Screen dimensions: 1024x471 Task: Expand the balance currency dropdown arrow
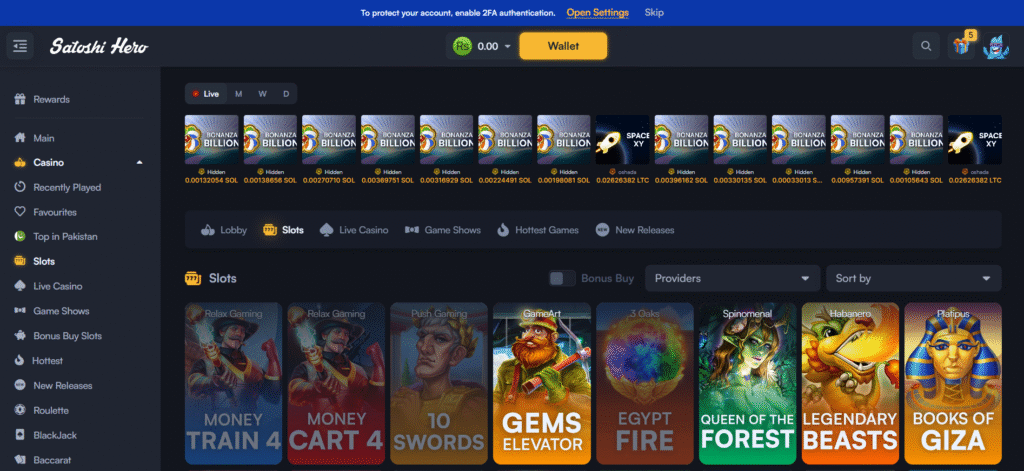click(x=507, y=46)
